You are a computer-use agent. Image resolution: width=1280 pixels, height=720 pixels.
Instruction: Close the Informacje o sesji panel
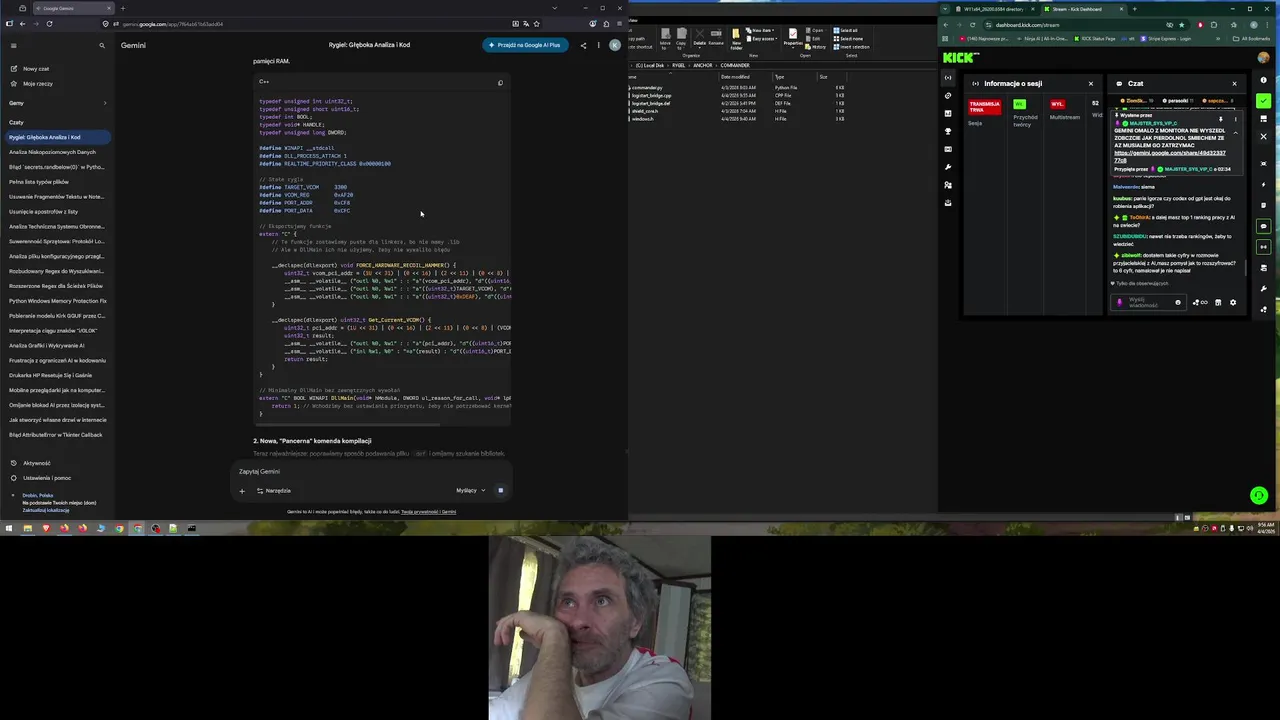[x=1091, y=84]
